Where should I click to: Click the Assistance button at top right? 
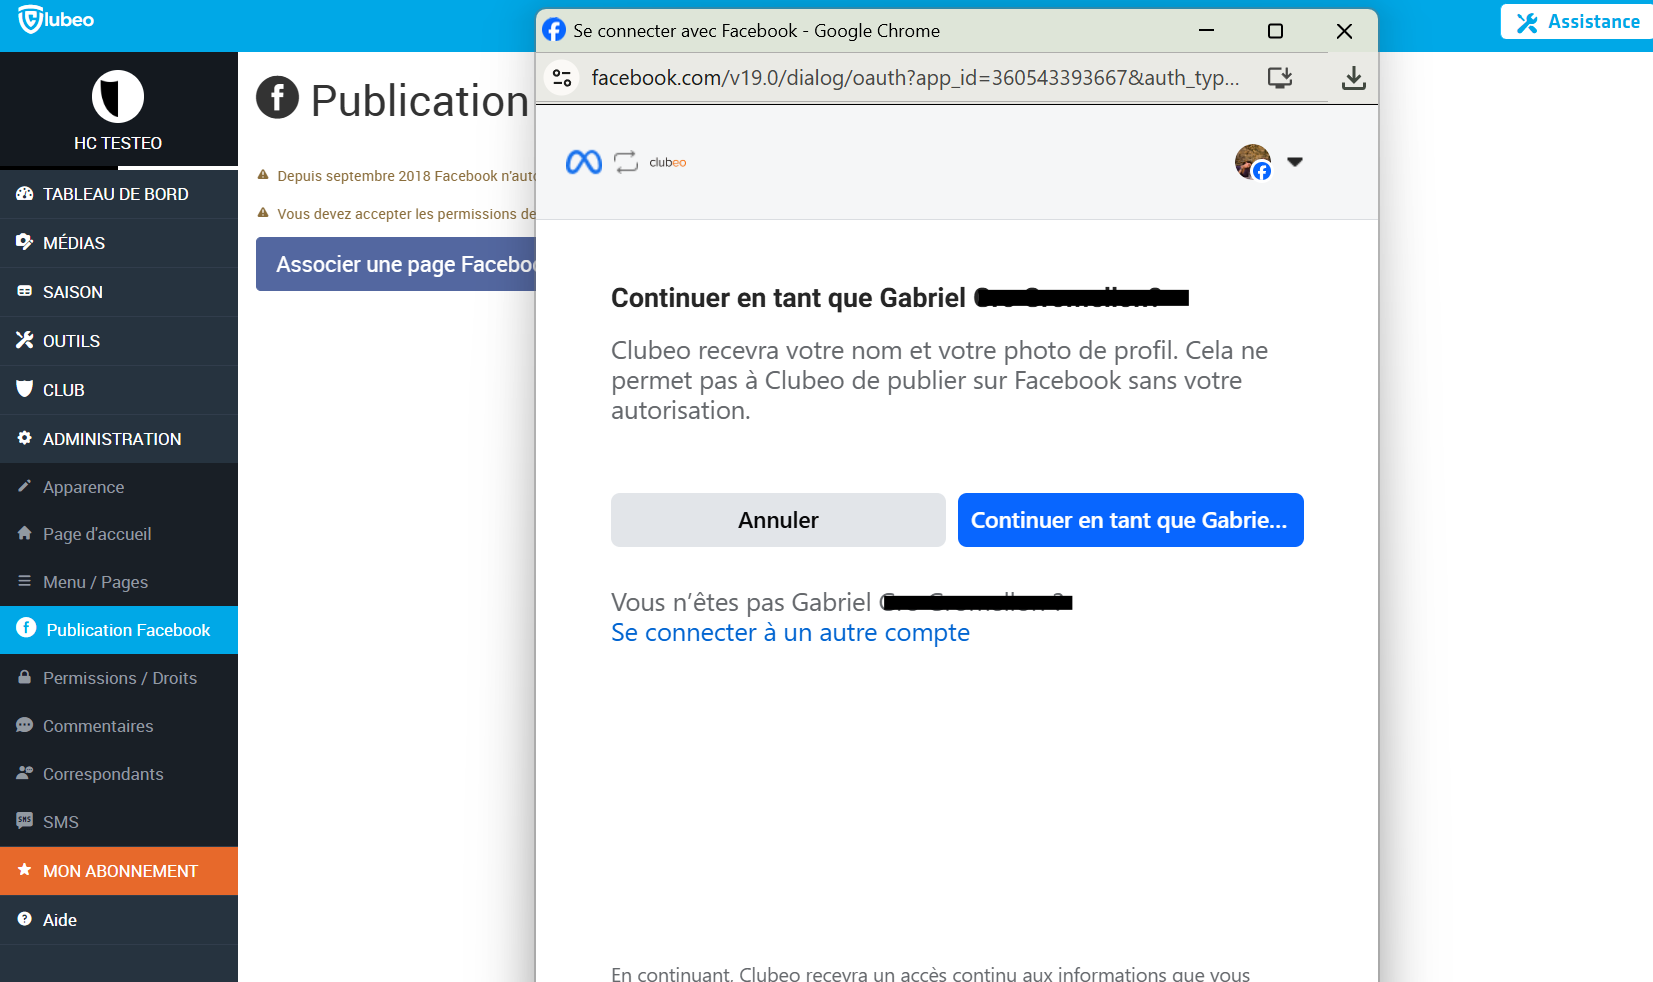1577,22
